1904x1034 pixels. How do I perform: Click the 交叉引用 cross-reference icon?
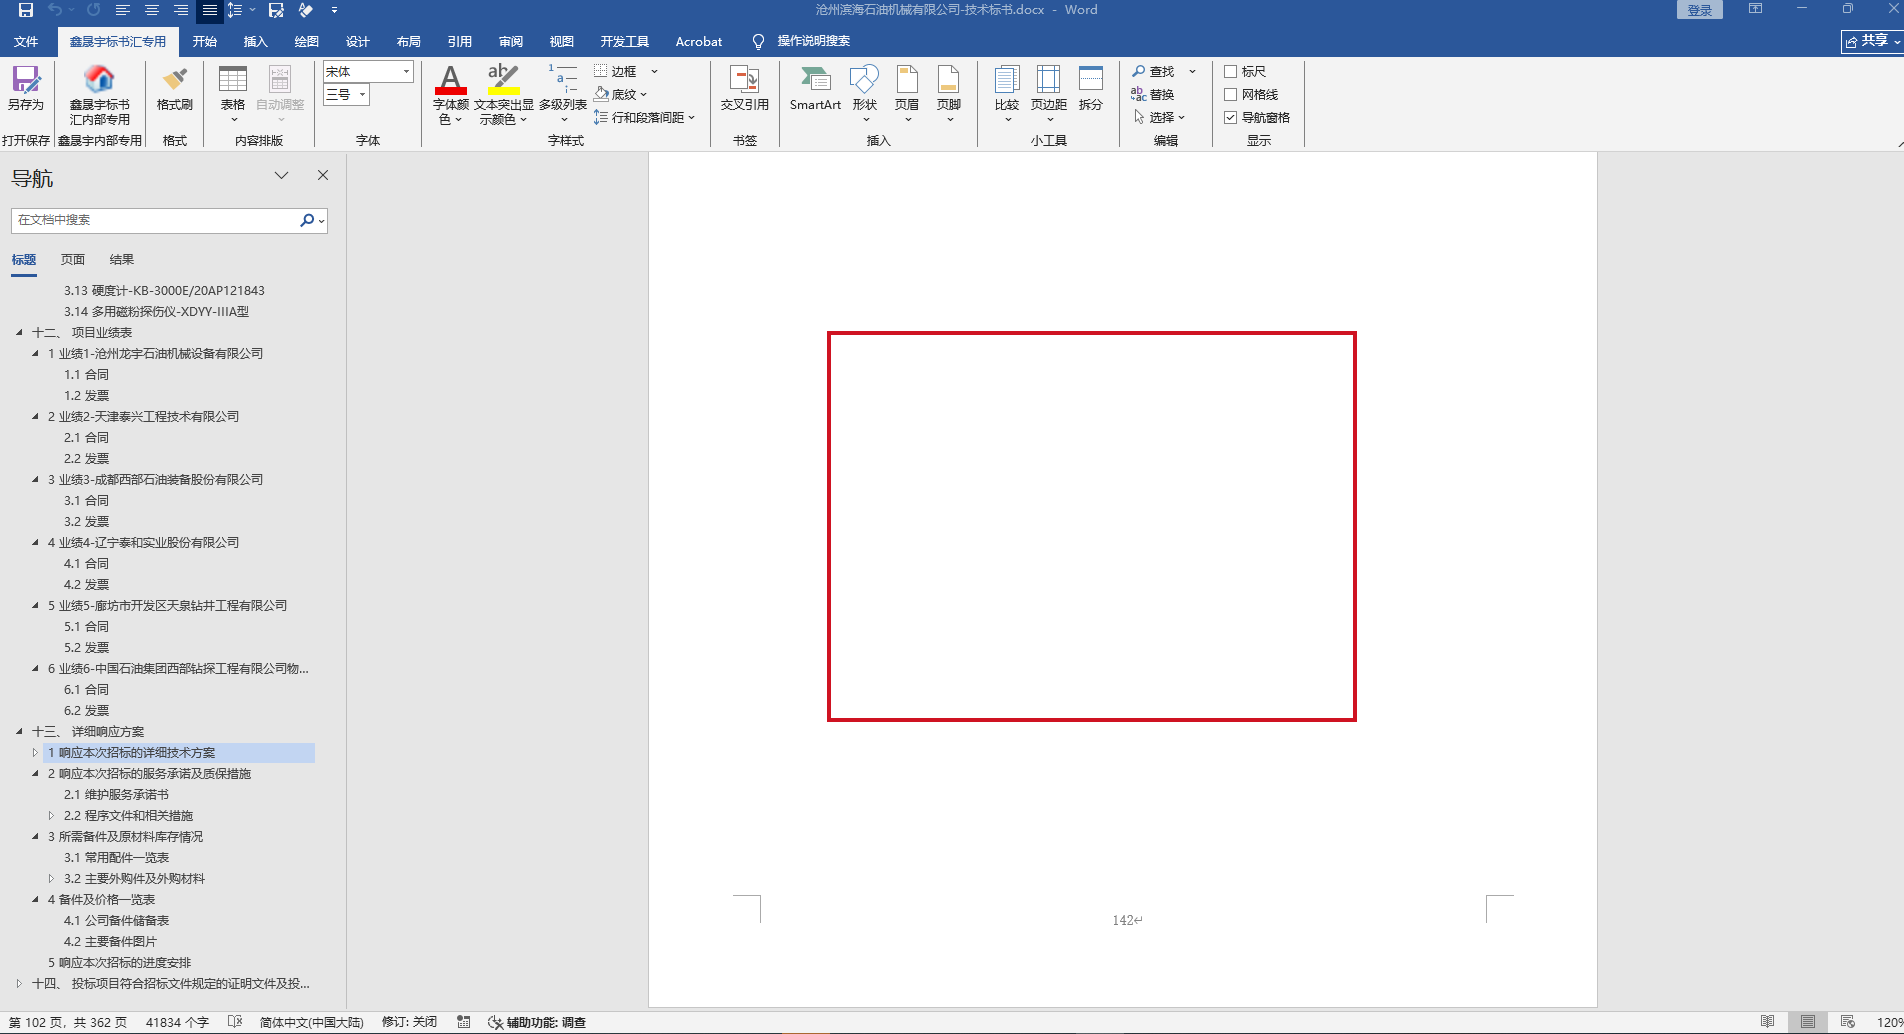point(745,88)
